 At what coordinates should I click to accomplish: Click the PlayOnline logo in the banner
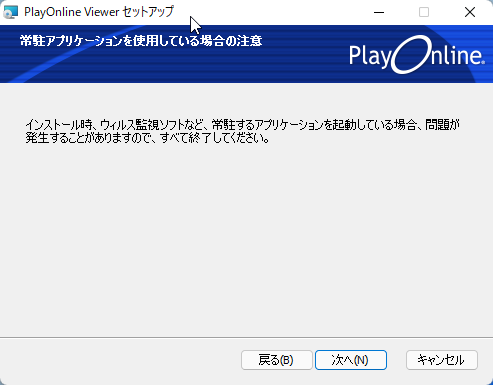click(417, 54)
